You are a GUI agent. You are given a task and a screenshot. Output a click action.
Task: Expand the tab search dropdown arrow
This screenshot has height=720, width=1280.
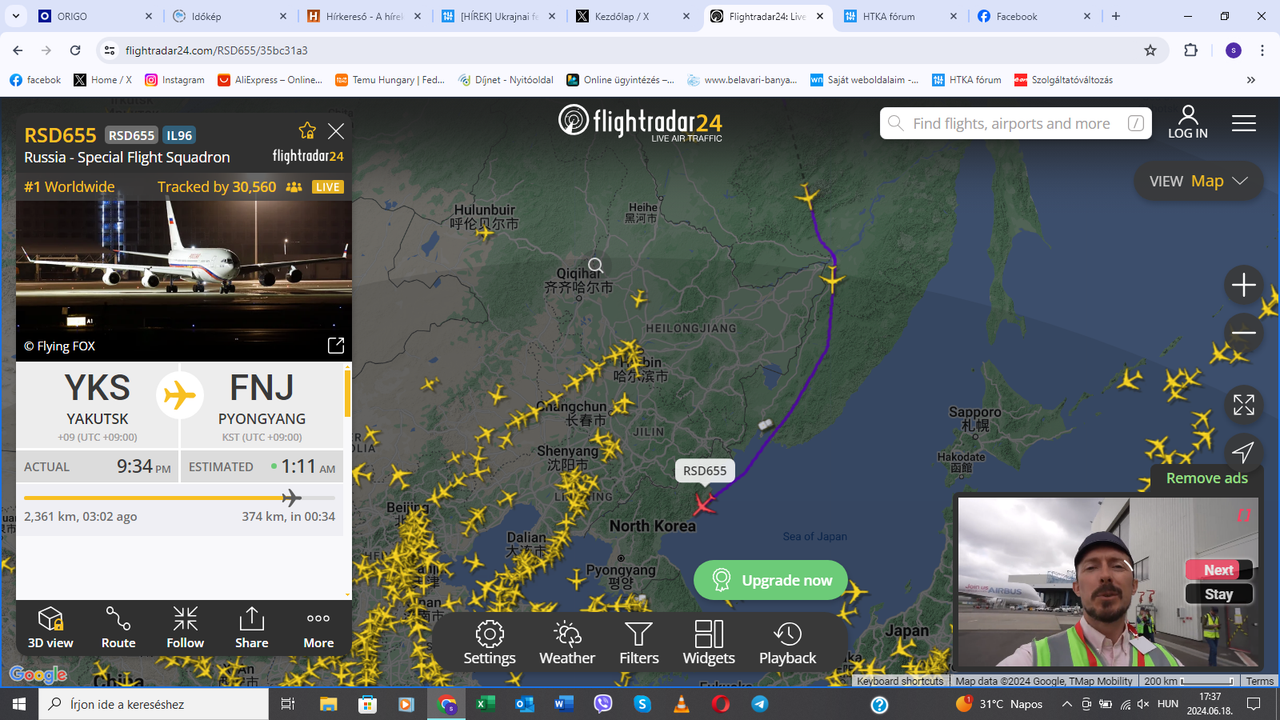pyautogui.click(x=15, y=16)
